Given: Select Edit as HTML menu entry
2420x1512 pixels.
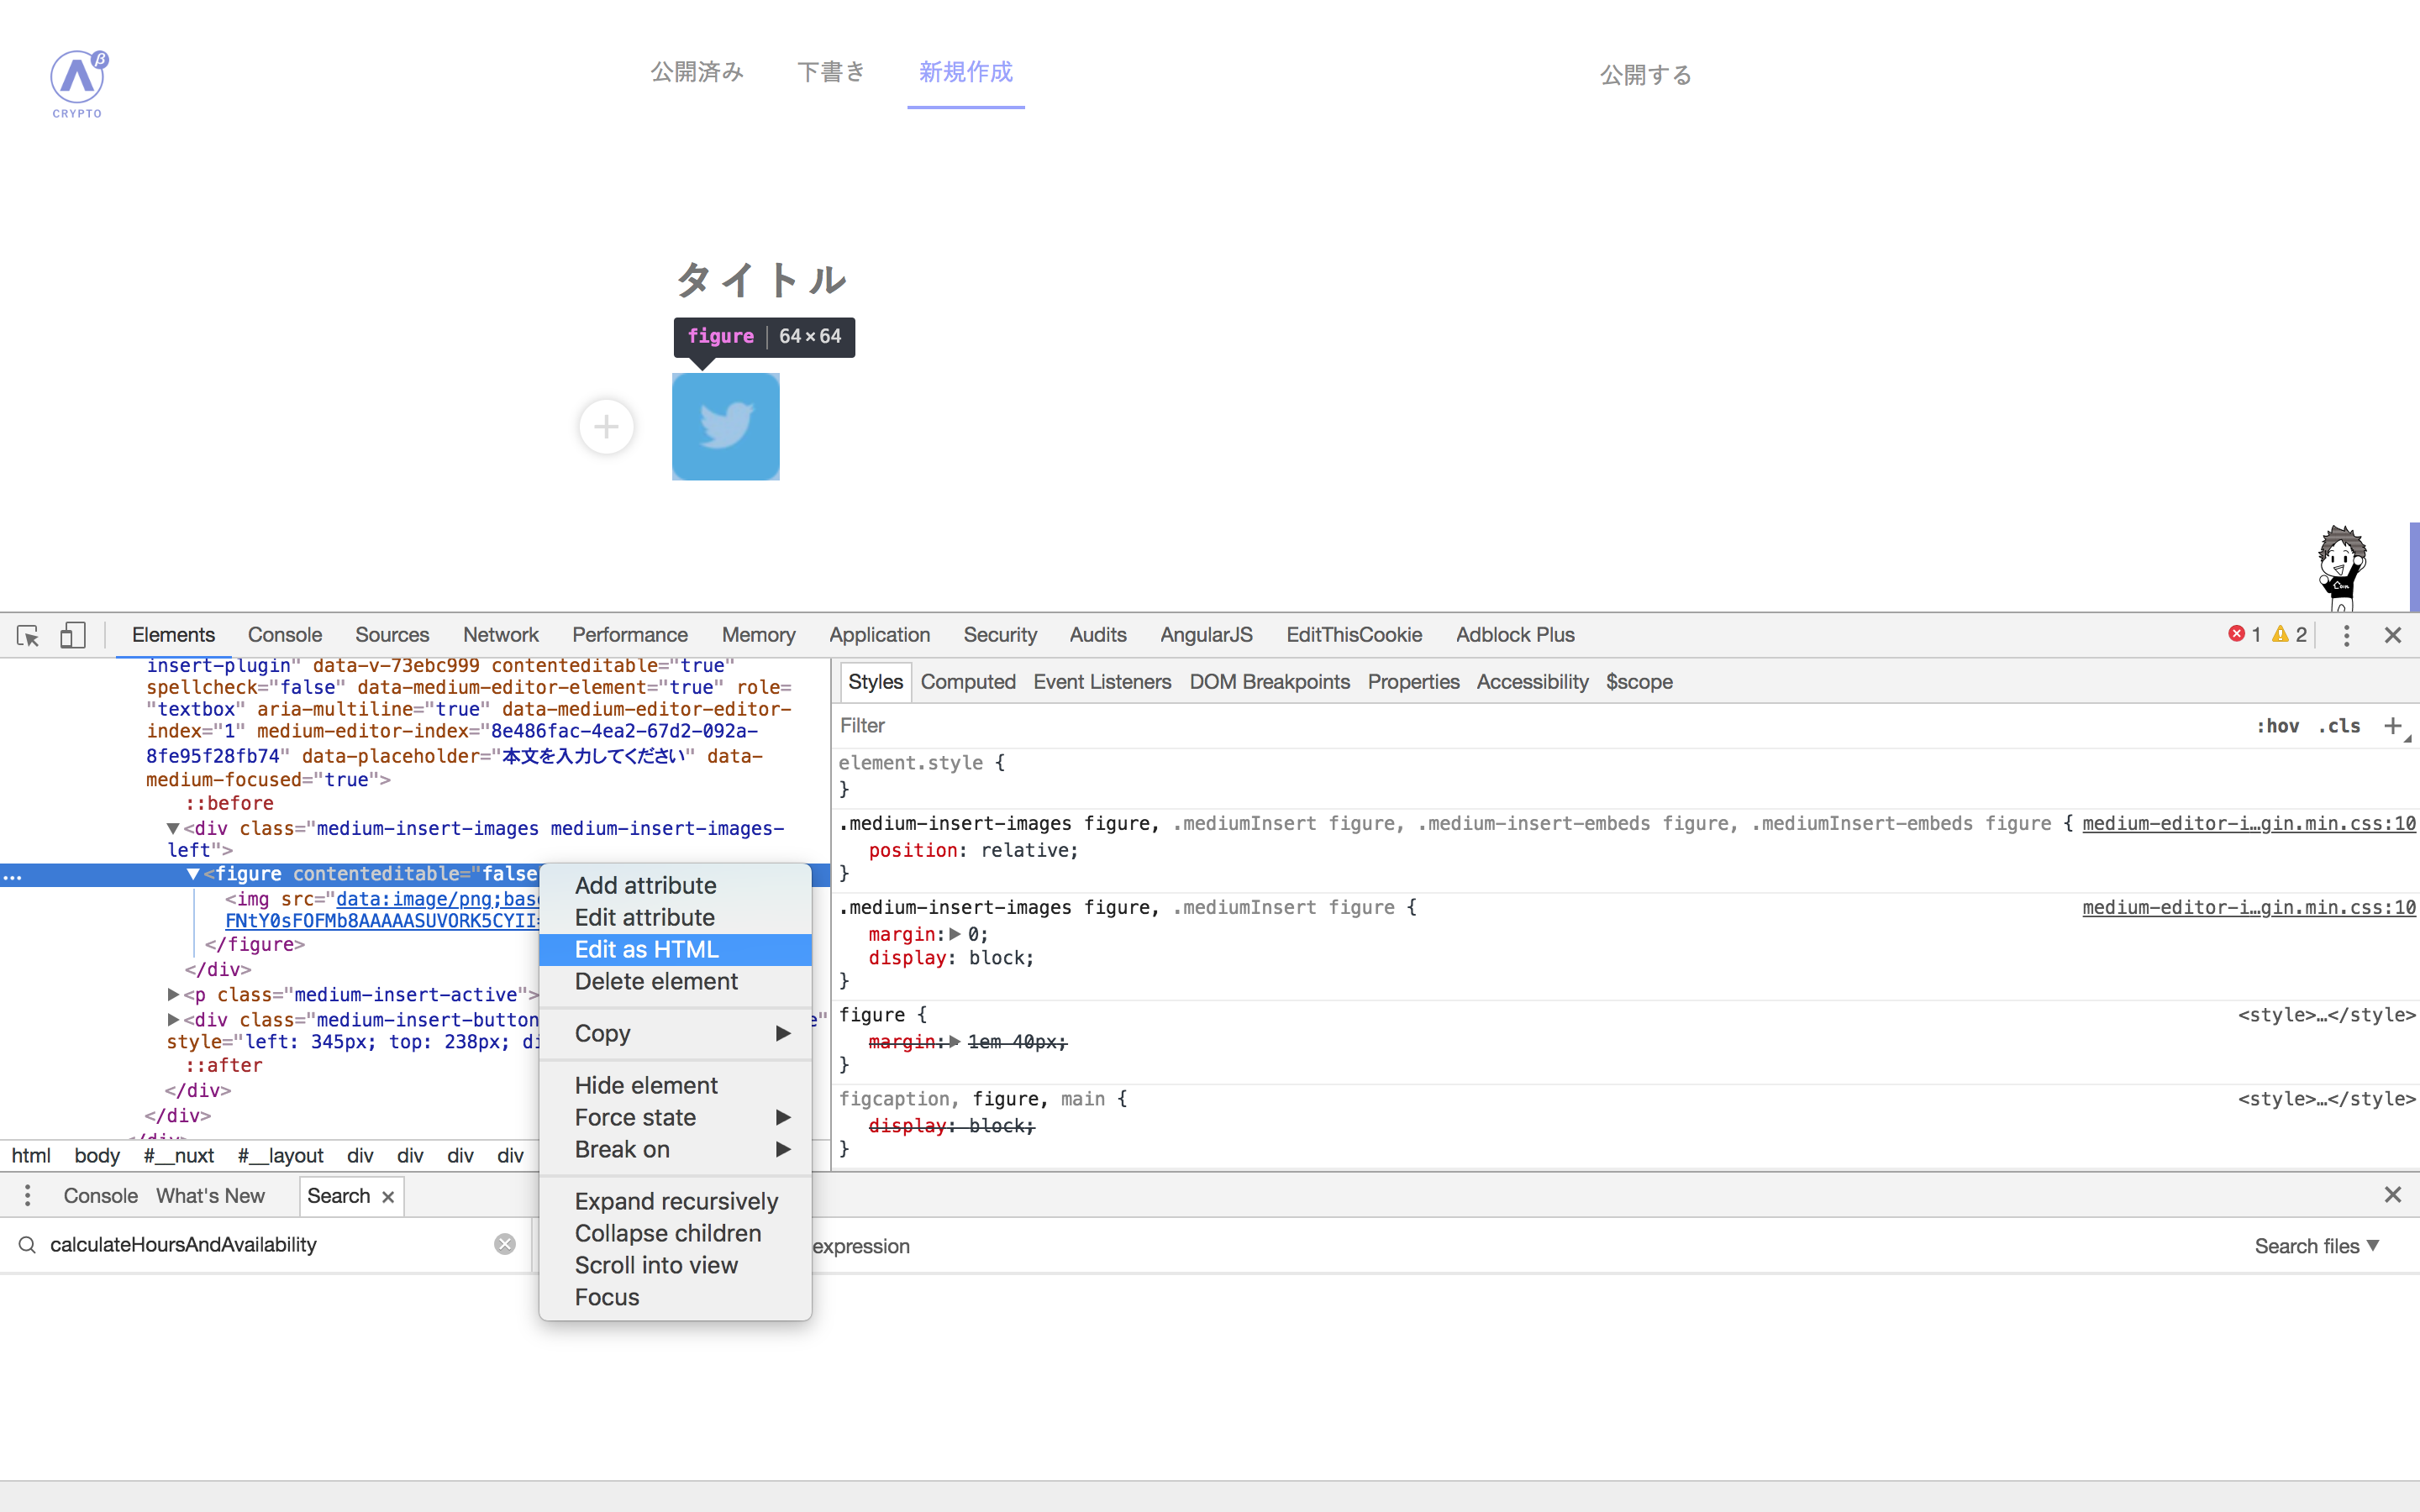Looking at the screenshot, I should (647, 949).
